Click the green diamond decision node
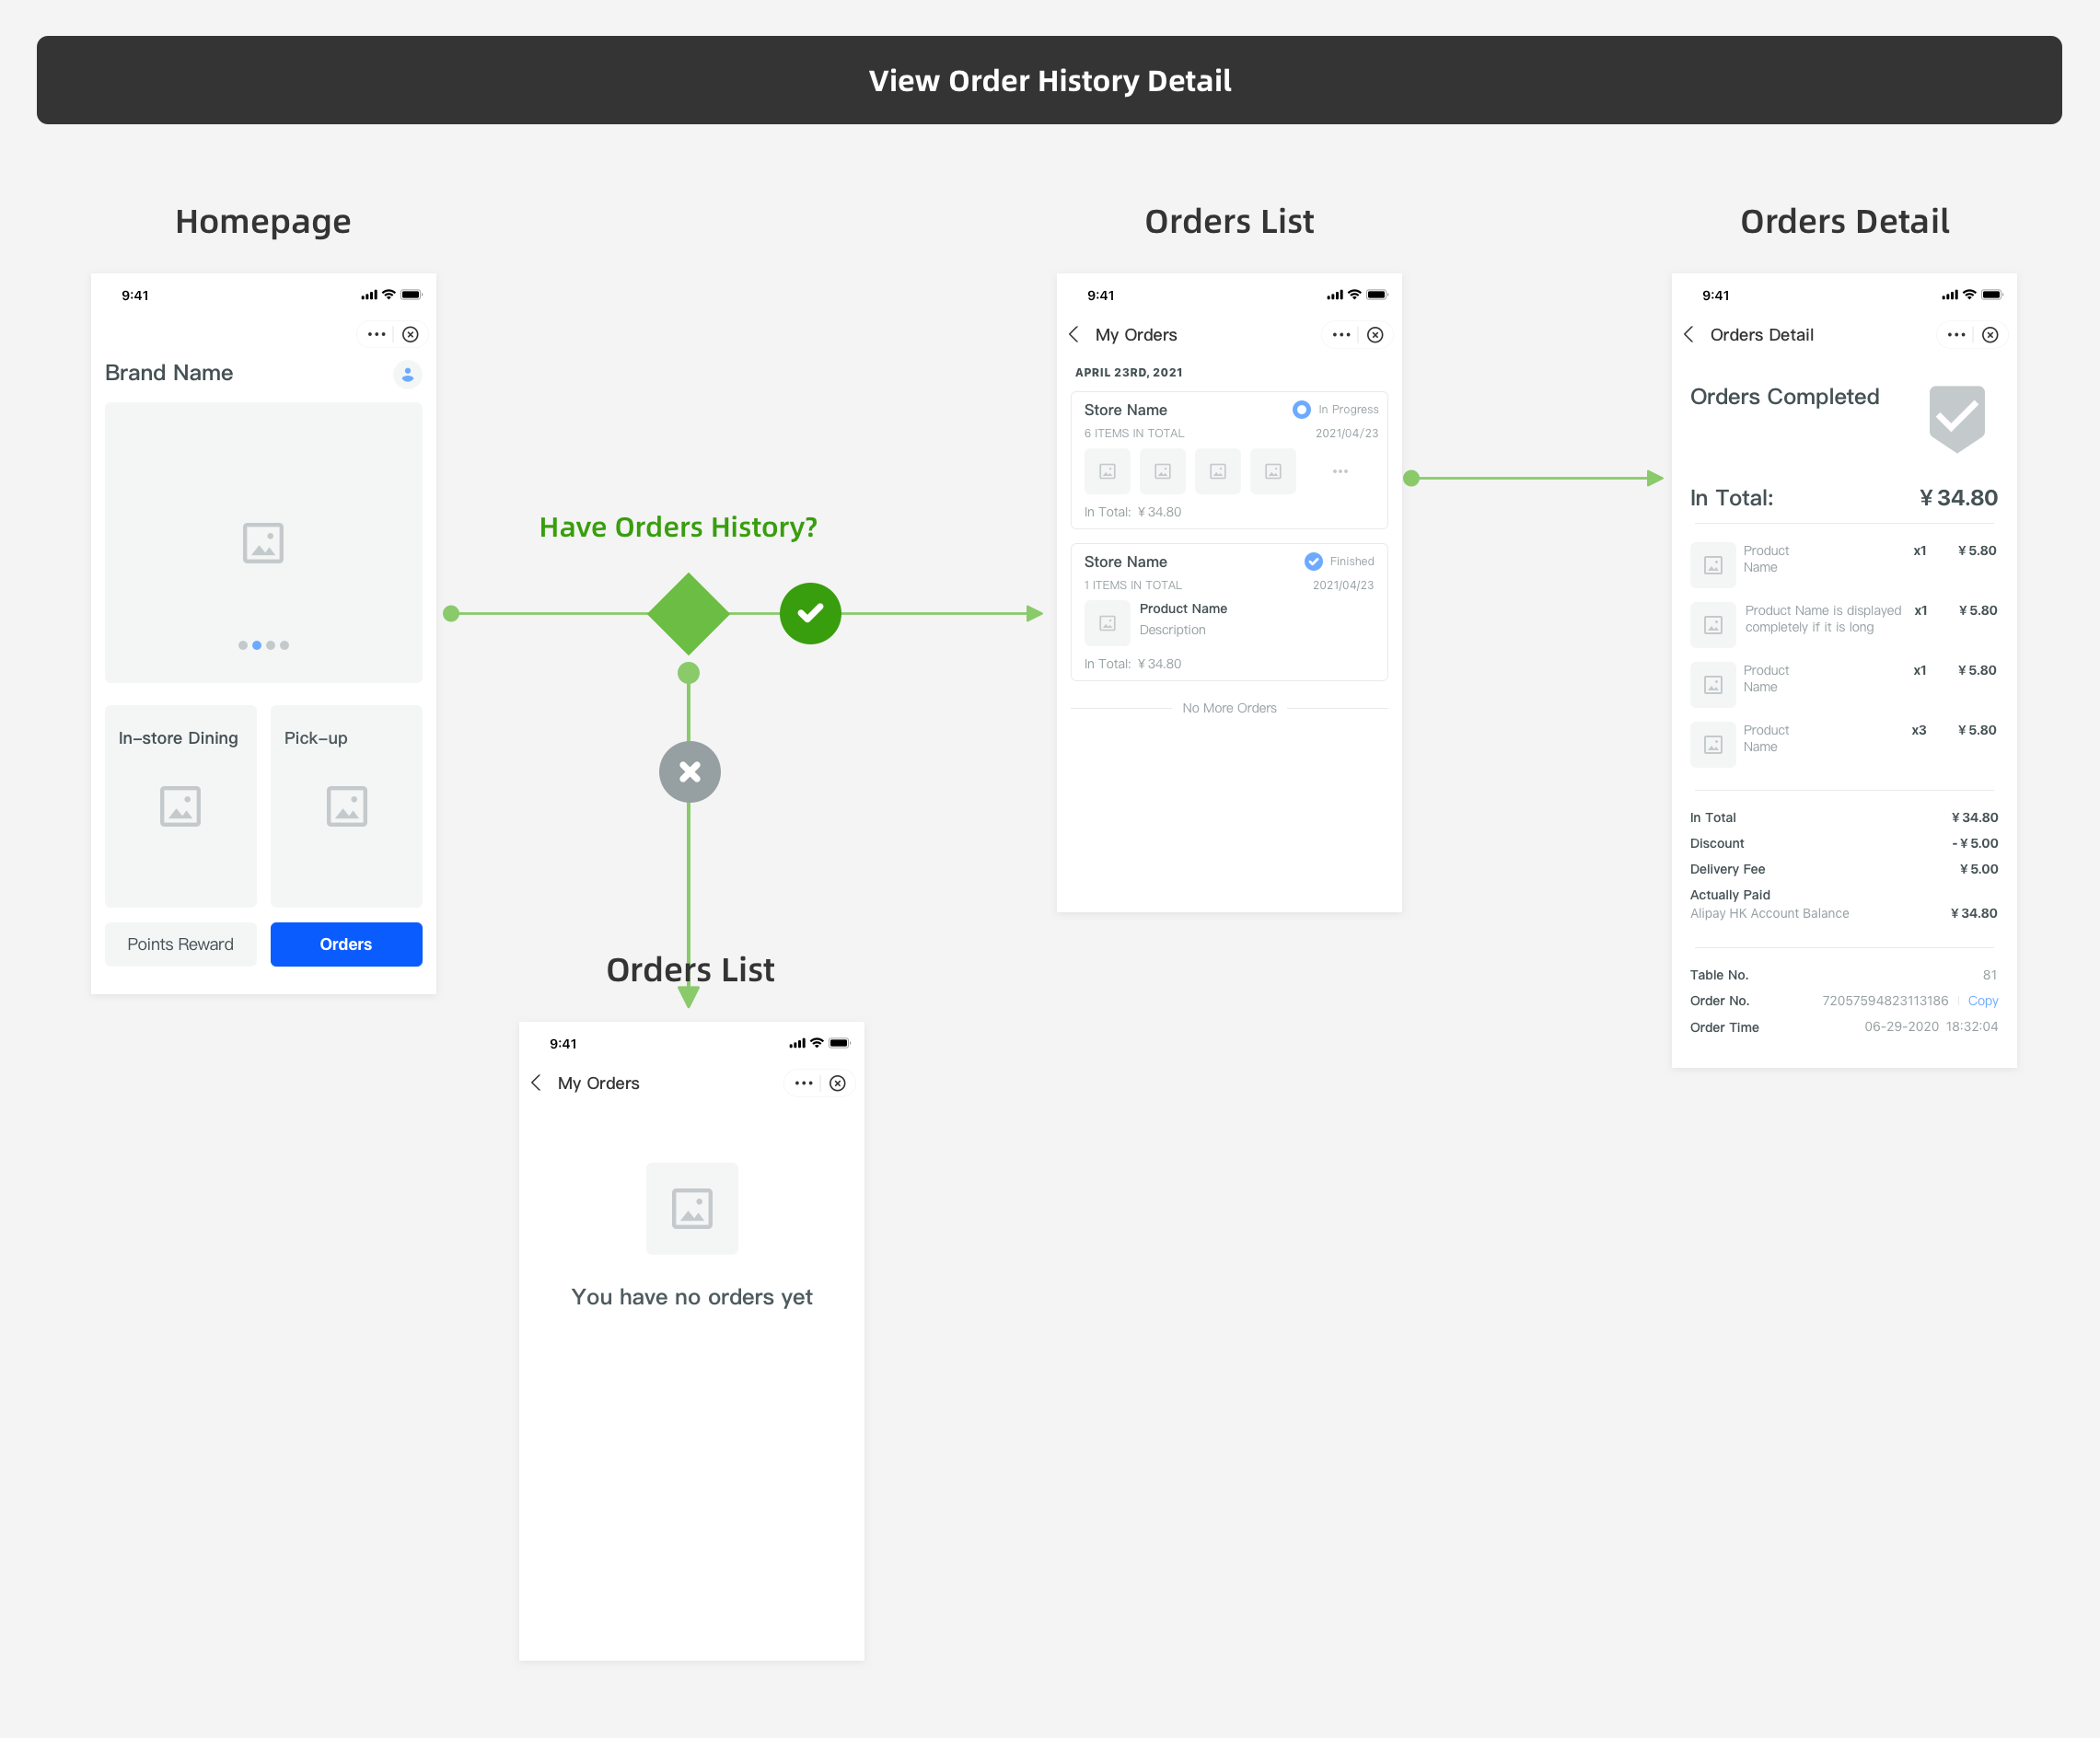 (688, 613)
